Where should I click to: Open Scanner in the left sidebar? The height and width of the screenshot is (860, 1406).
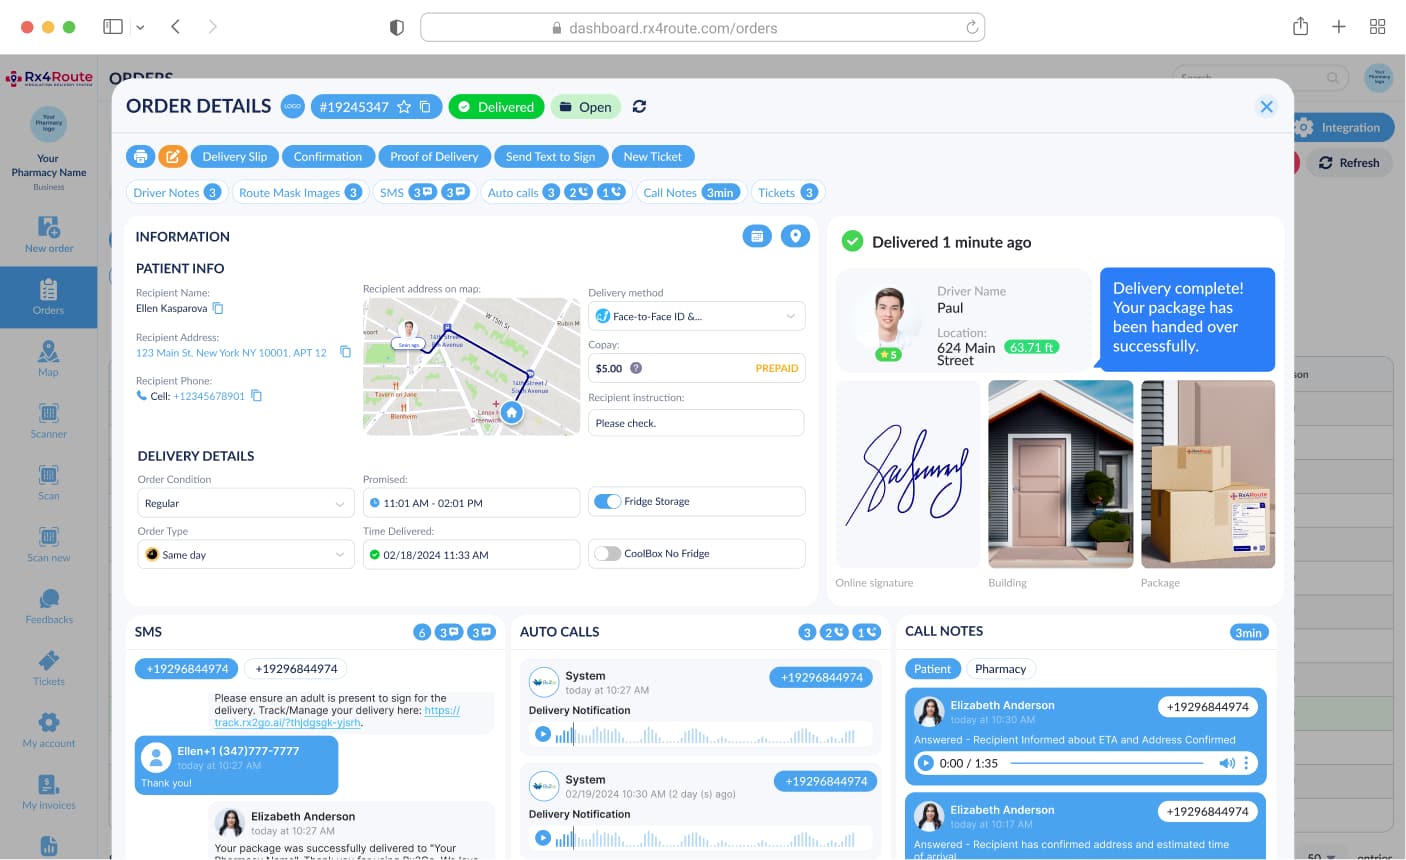[48, 420]
